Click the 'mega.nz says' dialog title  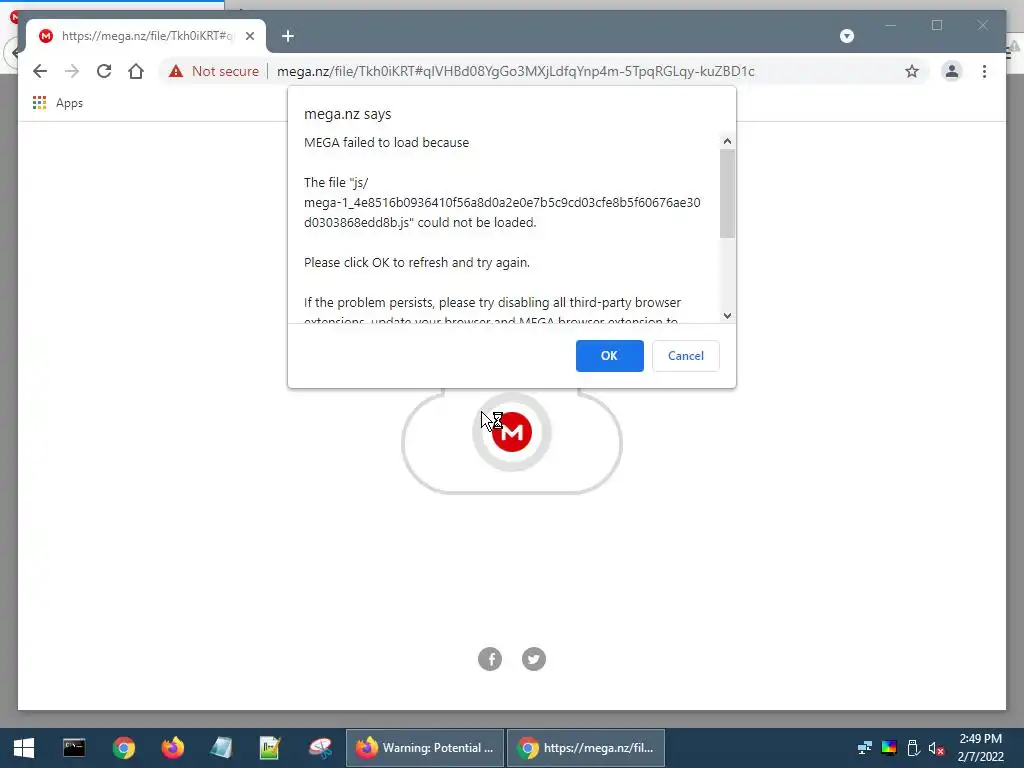[x=347, y=114]
